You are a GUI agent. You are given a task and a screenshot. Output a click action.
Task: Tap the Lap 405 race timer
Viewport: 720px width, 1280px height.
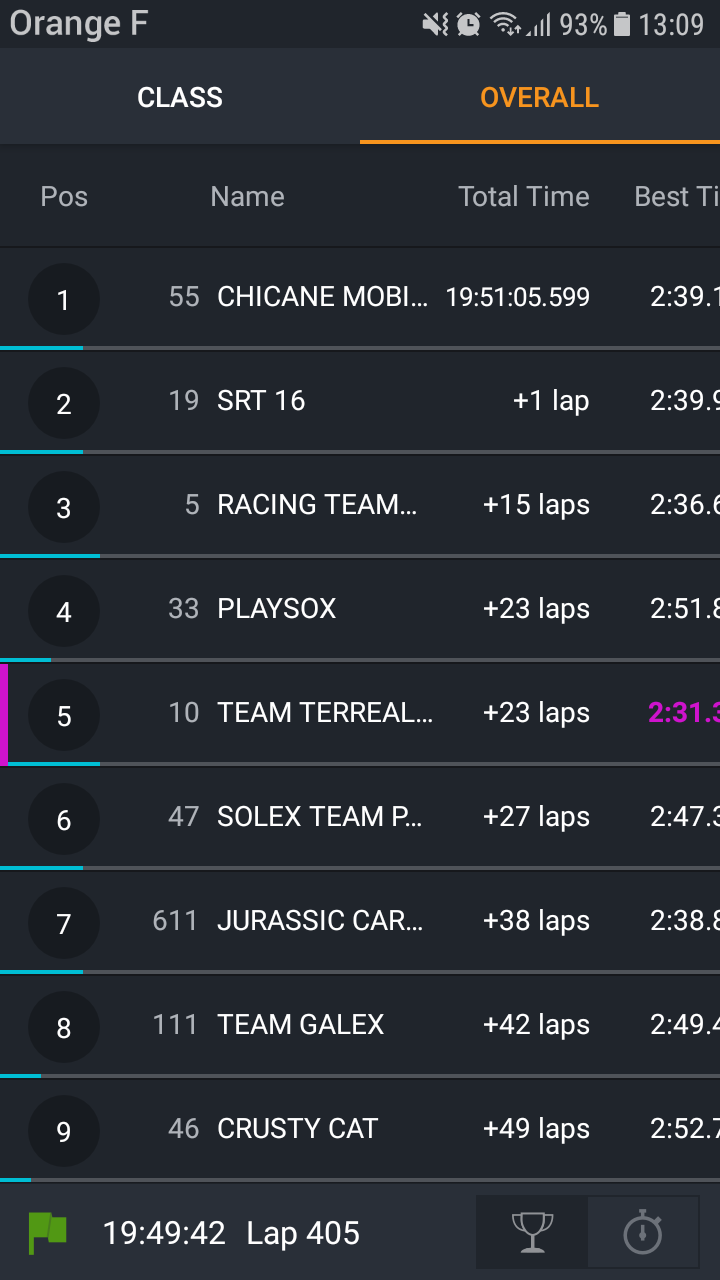pyautogui.click(x=231, y=1233)
